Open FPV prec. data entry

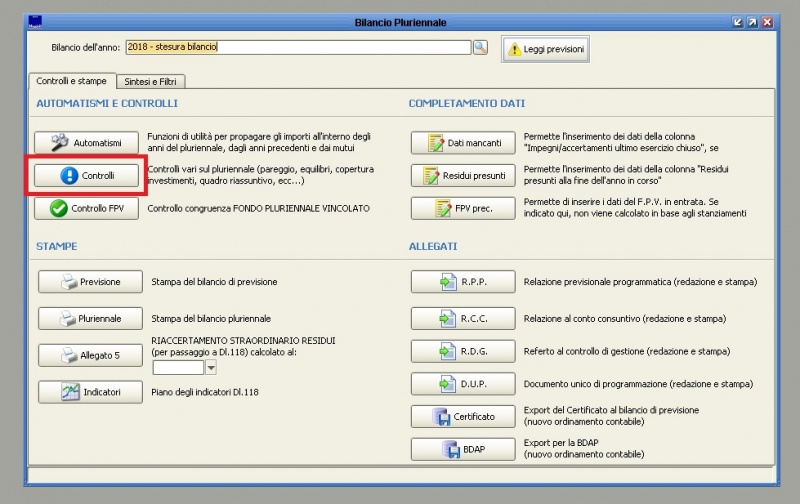463,208
